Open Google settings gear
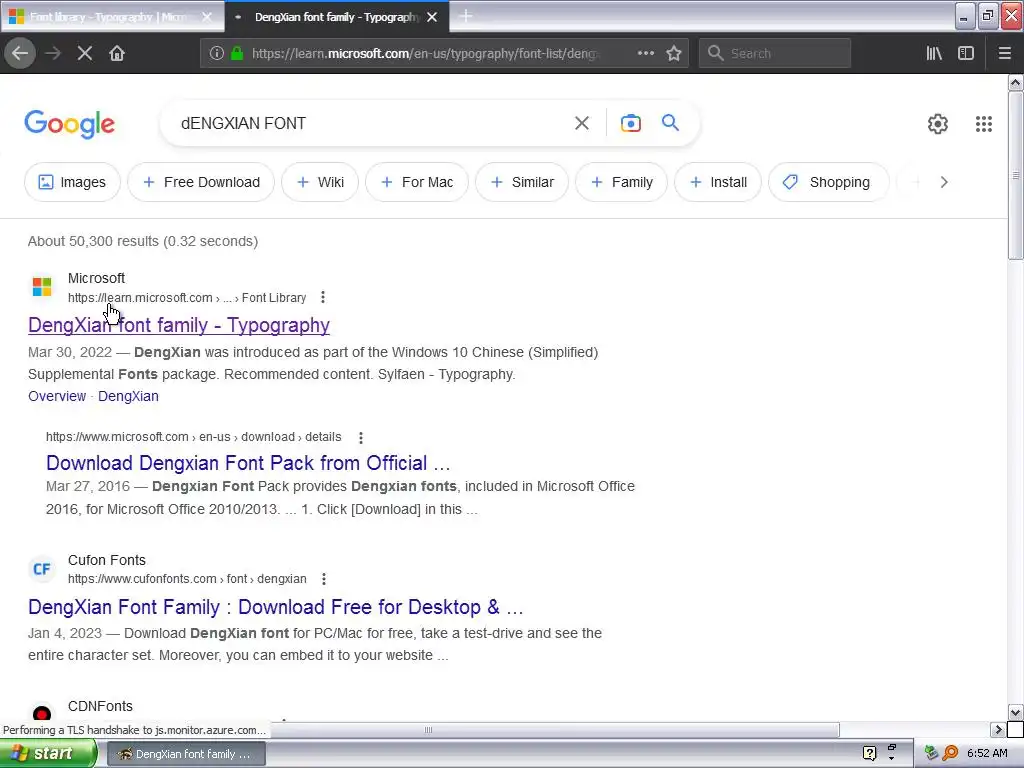 (938, 124)
